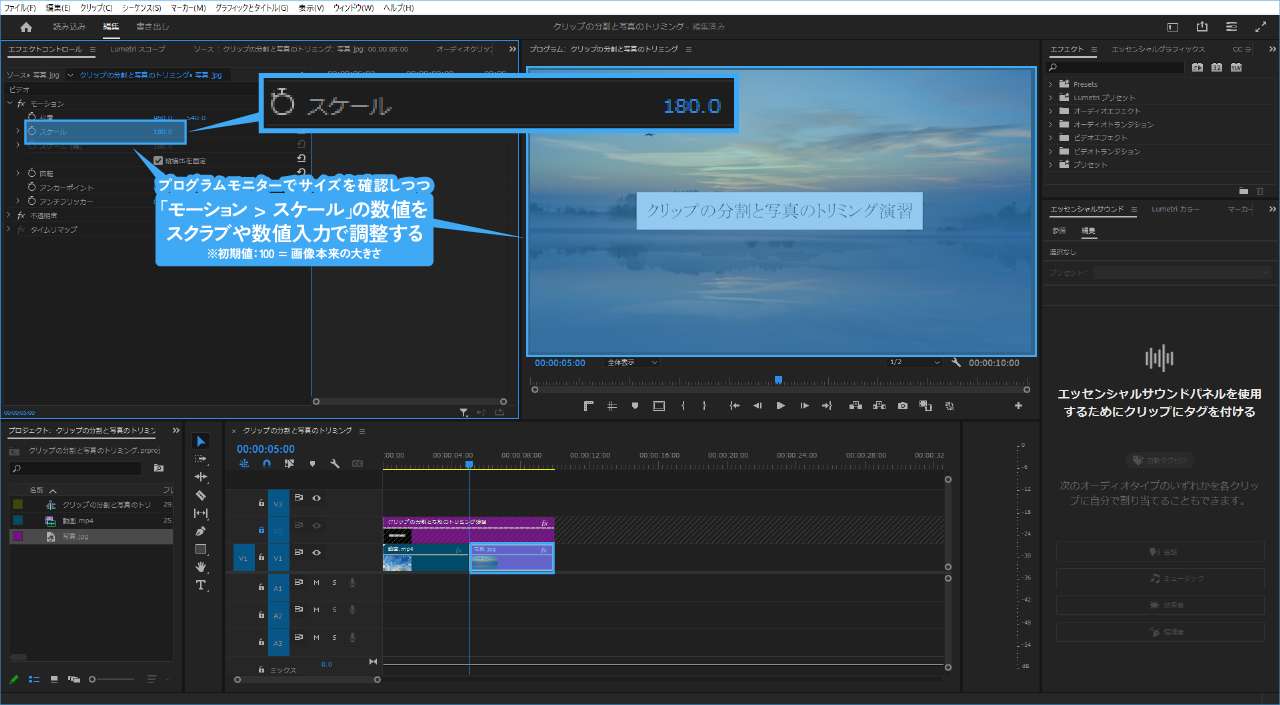Viewport: 1280px width, 705px height.
Task: Select the Rectangle shape tool
Action: tap(201, 549)
